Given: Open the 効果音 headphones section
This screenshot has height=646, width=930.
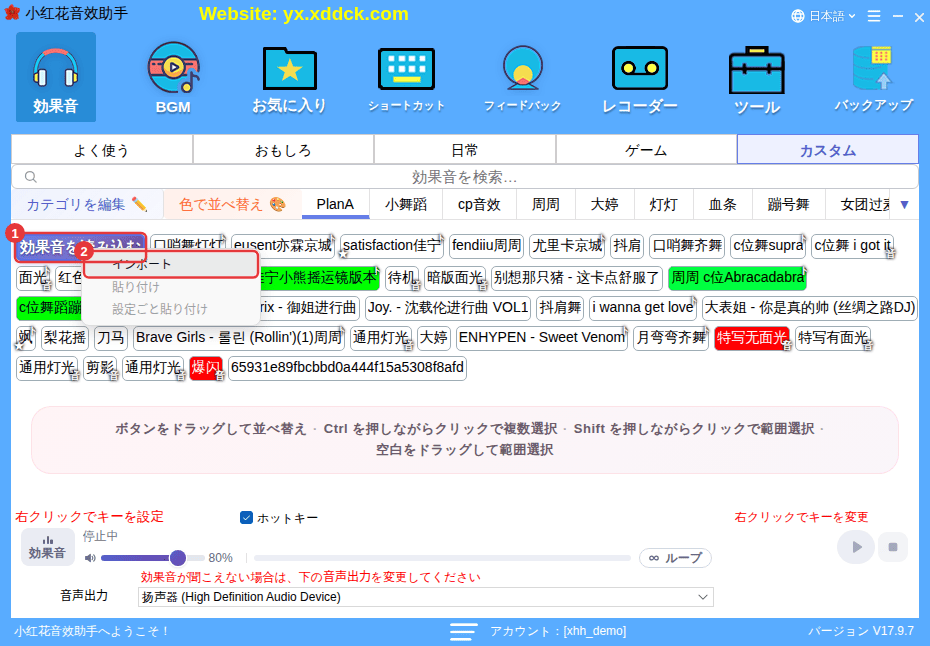Looking at the screenshot, I should [56, 77].
